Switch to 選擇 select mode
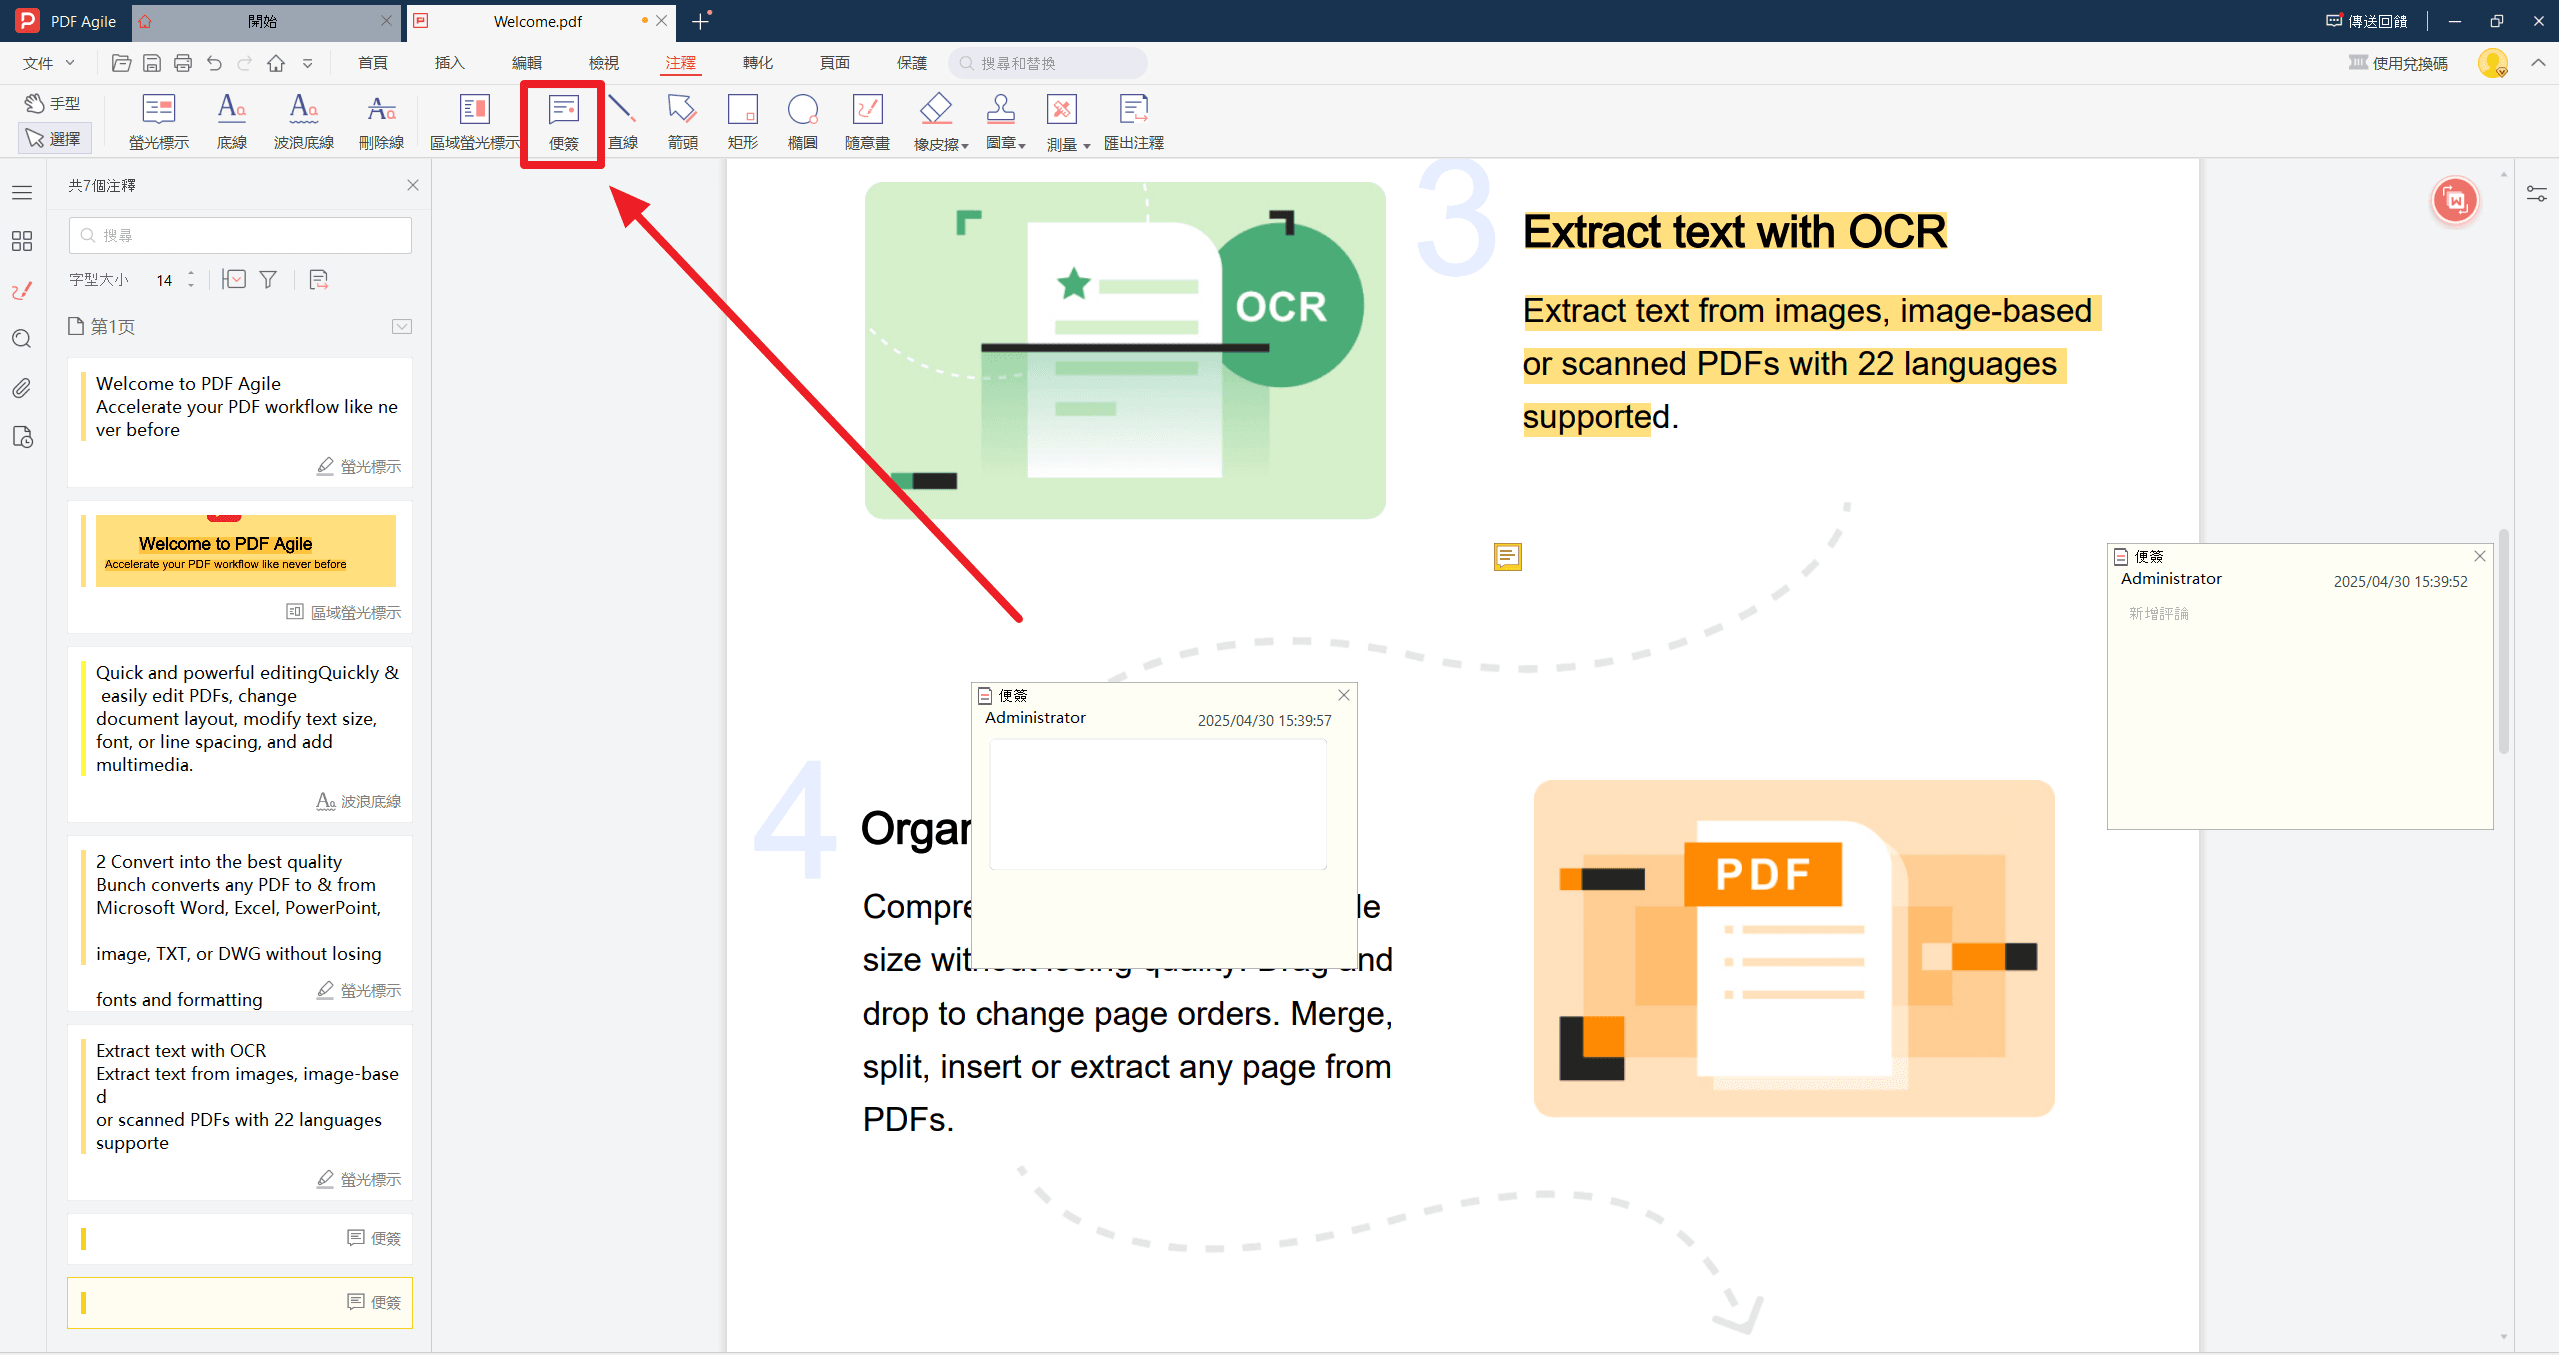 [54, 138]
